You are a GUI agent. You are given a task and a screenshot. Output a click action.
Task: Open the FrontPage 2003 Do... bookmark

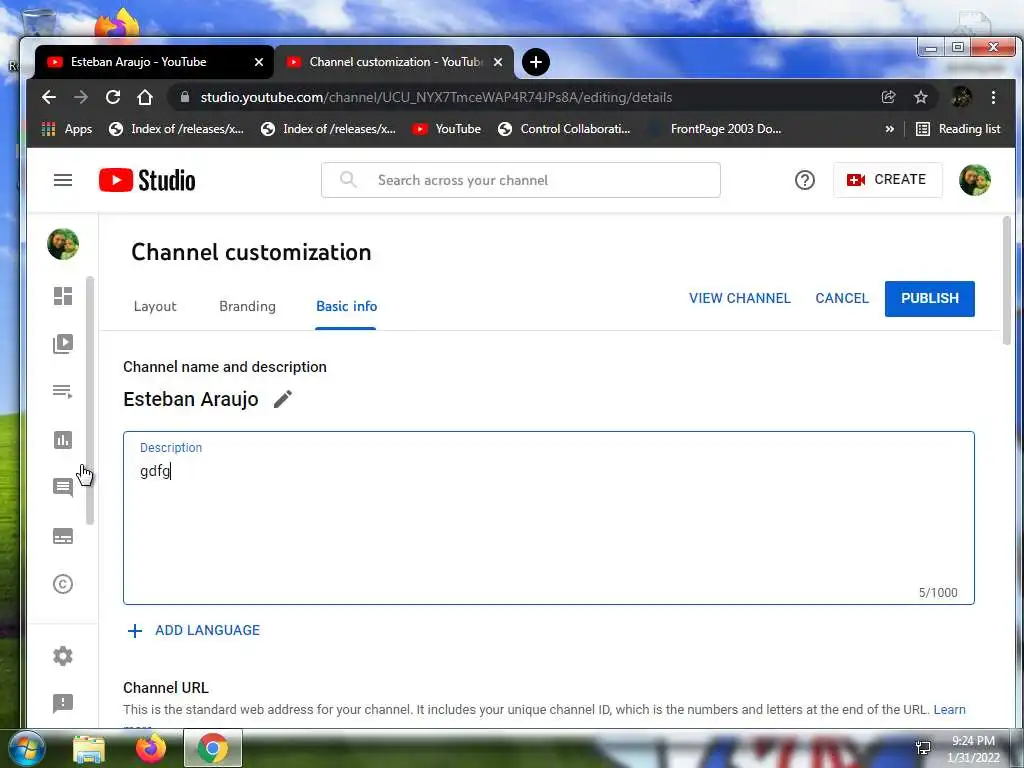point(714,129)
